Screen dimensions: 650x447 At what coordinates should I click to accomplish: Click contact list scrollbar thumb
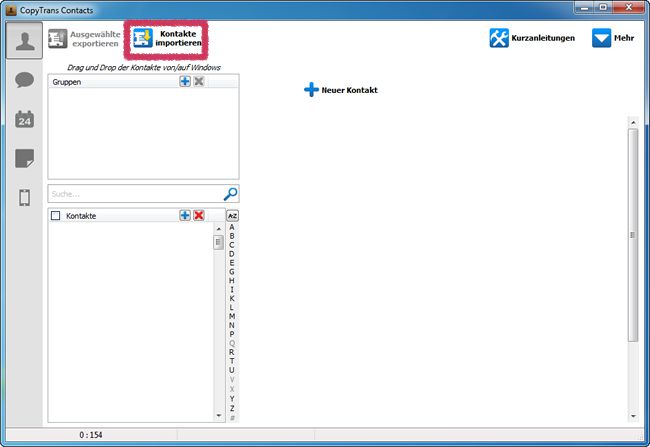click(218, 242)
